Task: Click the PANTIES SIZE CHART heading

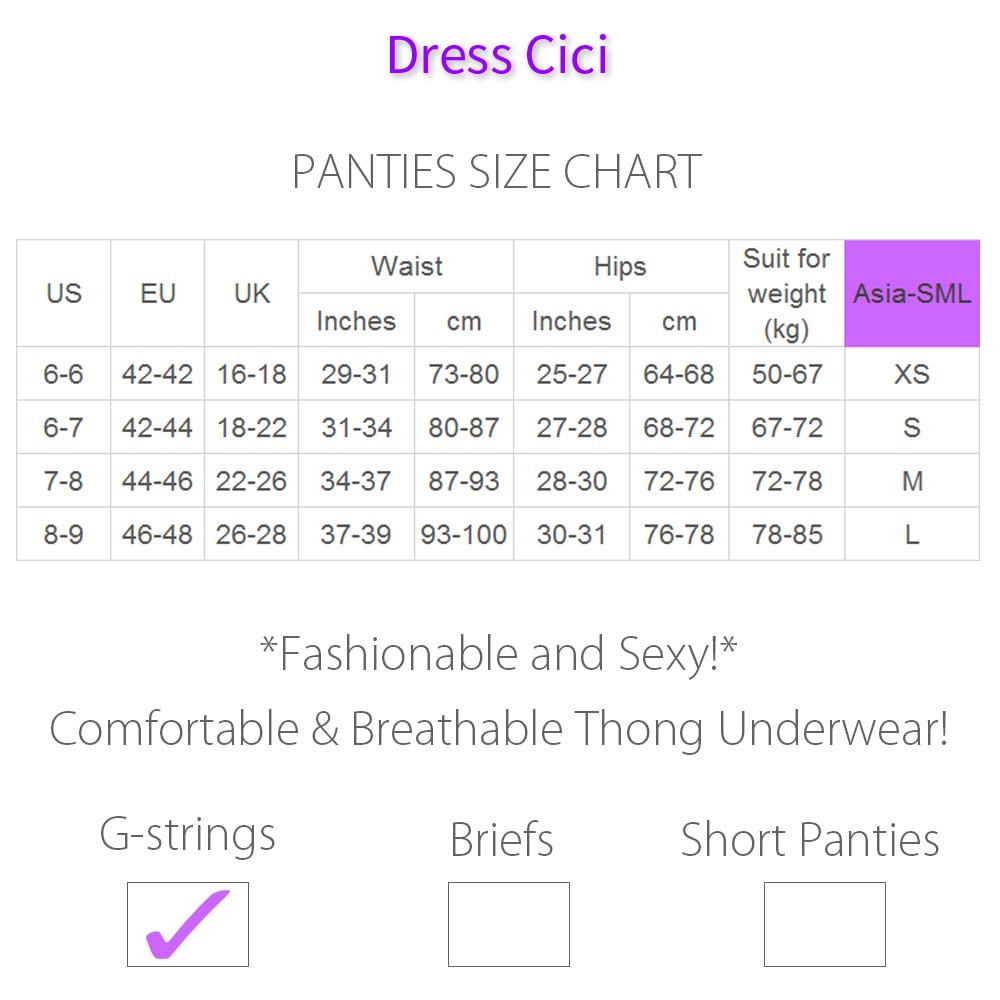Action: click(497, 172)
